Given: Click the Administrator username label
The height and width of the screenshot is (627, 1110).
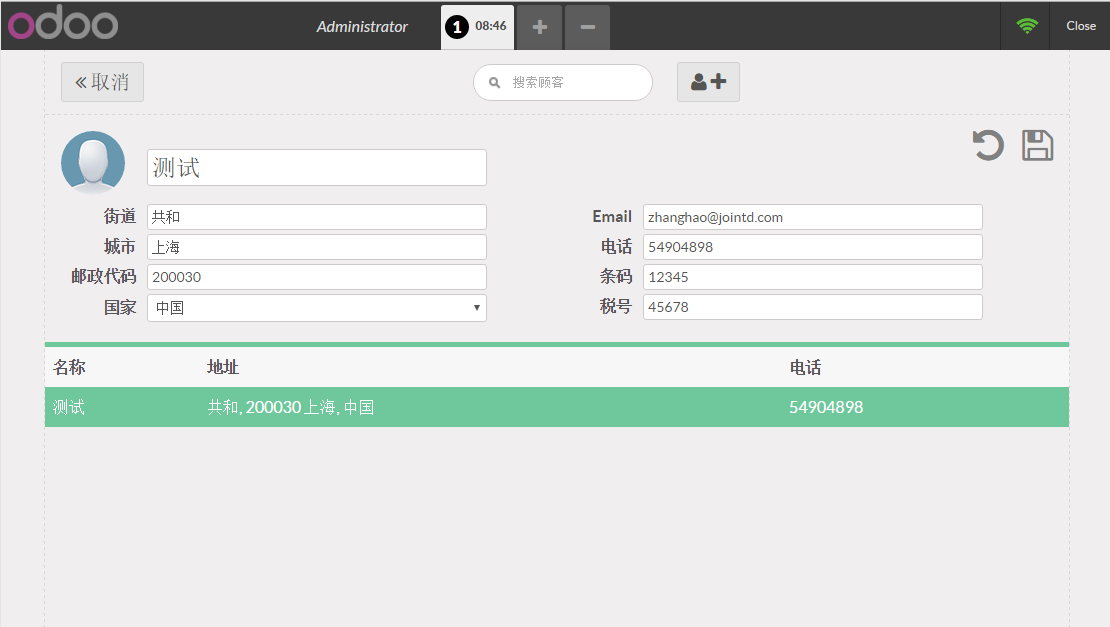Looking at the screenshot, I should pos(362,27).
